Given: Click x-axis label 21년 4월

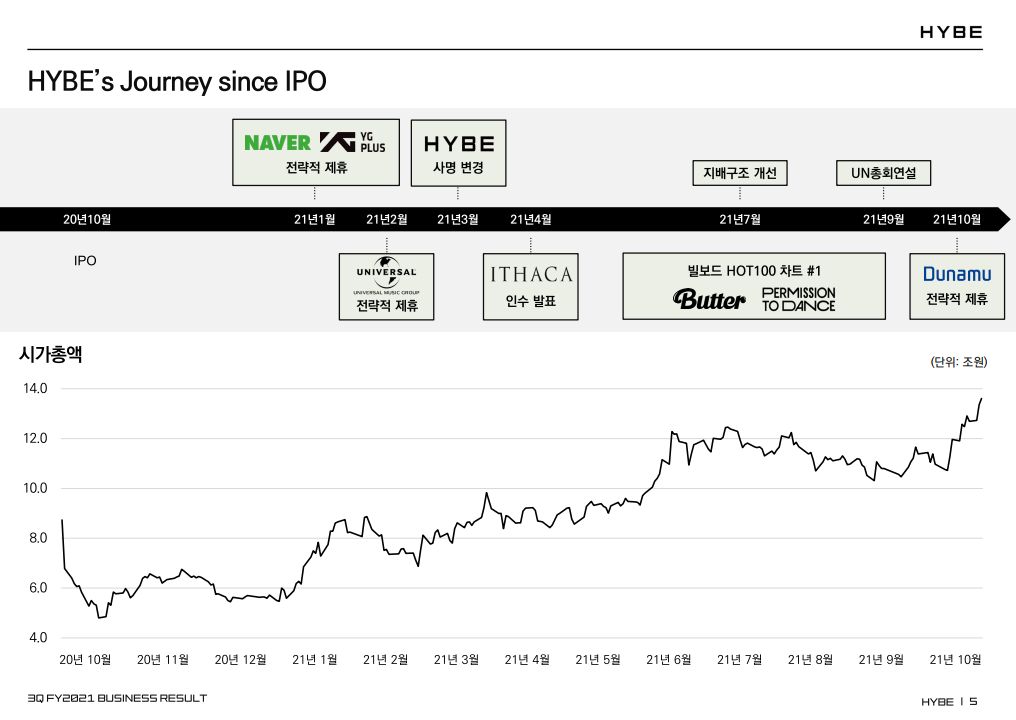Looking at the screenshot, I should [x=527, y=660].
